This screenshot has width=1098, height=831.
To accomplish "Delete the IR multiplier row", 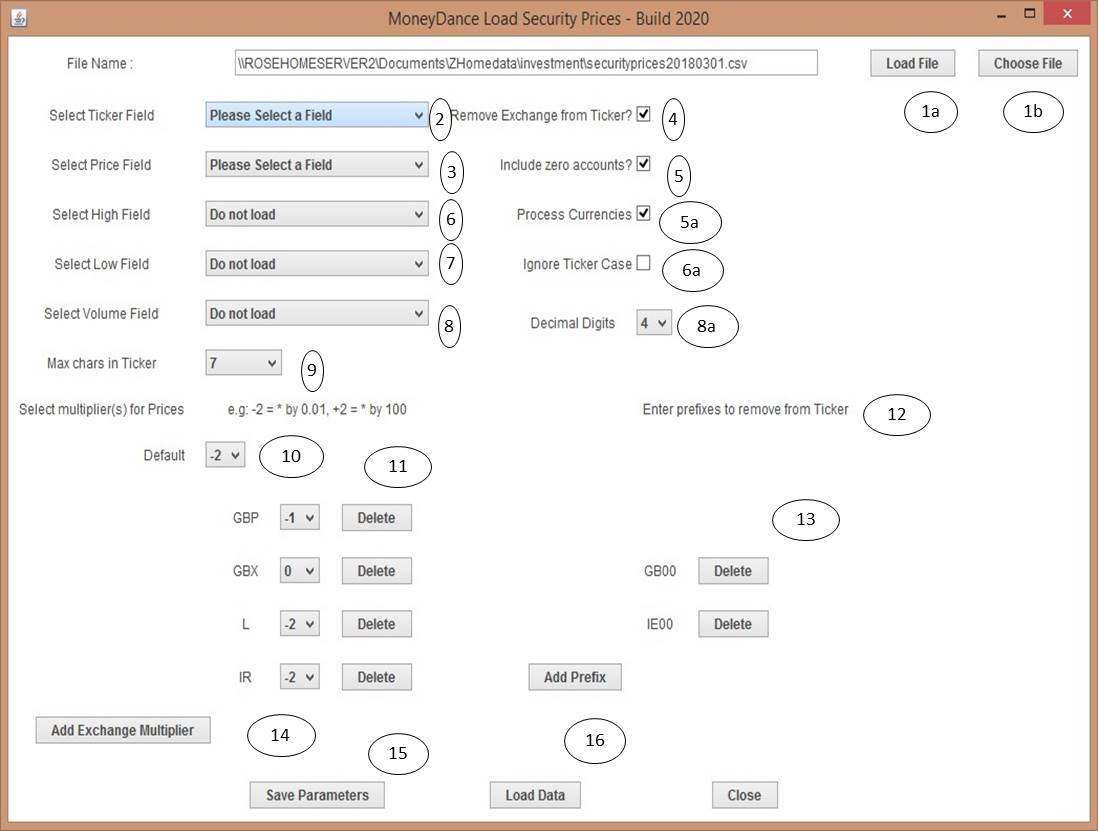I will 377,677.
